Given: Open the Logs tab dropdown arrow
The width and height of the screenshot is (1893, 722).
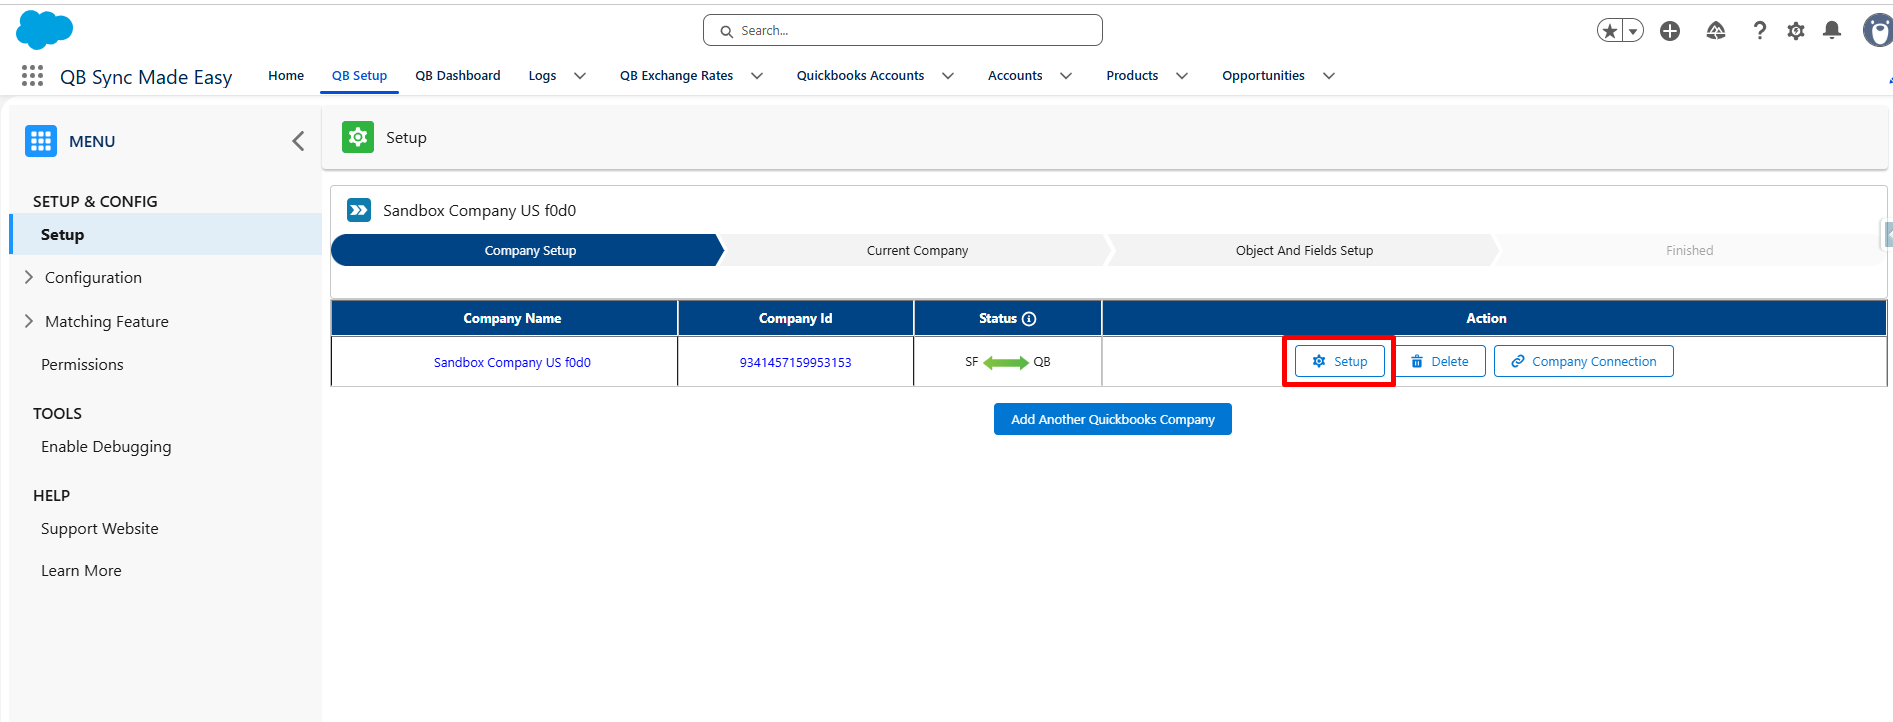Looking at the screenshot, I should [580, 76].
